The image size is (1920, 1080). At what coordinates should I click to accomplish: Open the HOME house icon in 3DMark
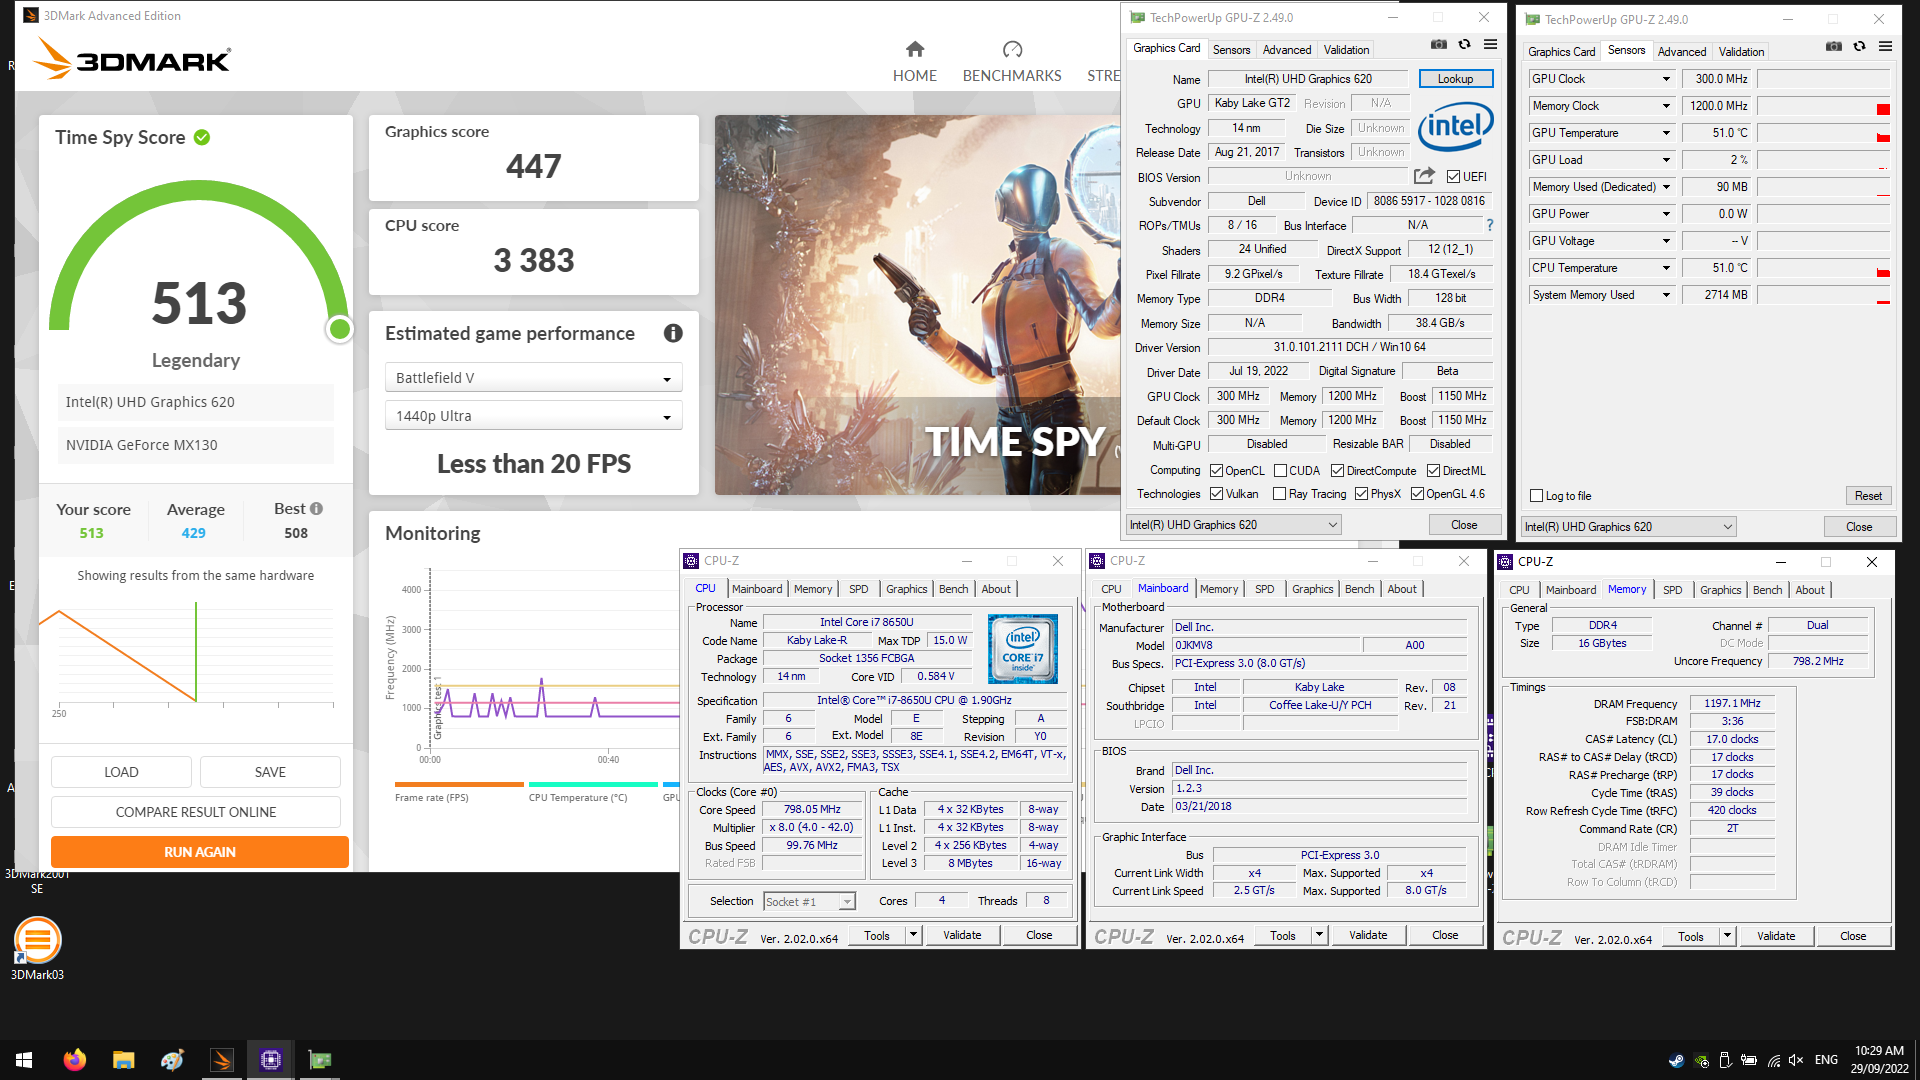914,49
